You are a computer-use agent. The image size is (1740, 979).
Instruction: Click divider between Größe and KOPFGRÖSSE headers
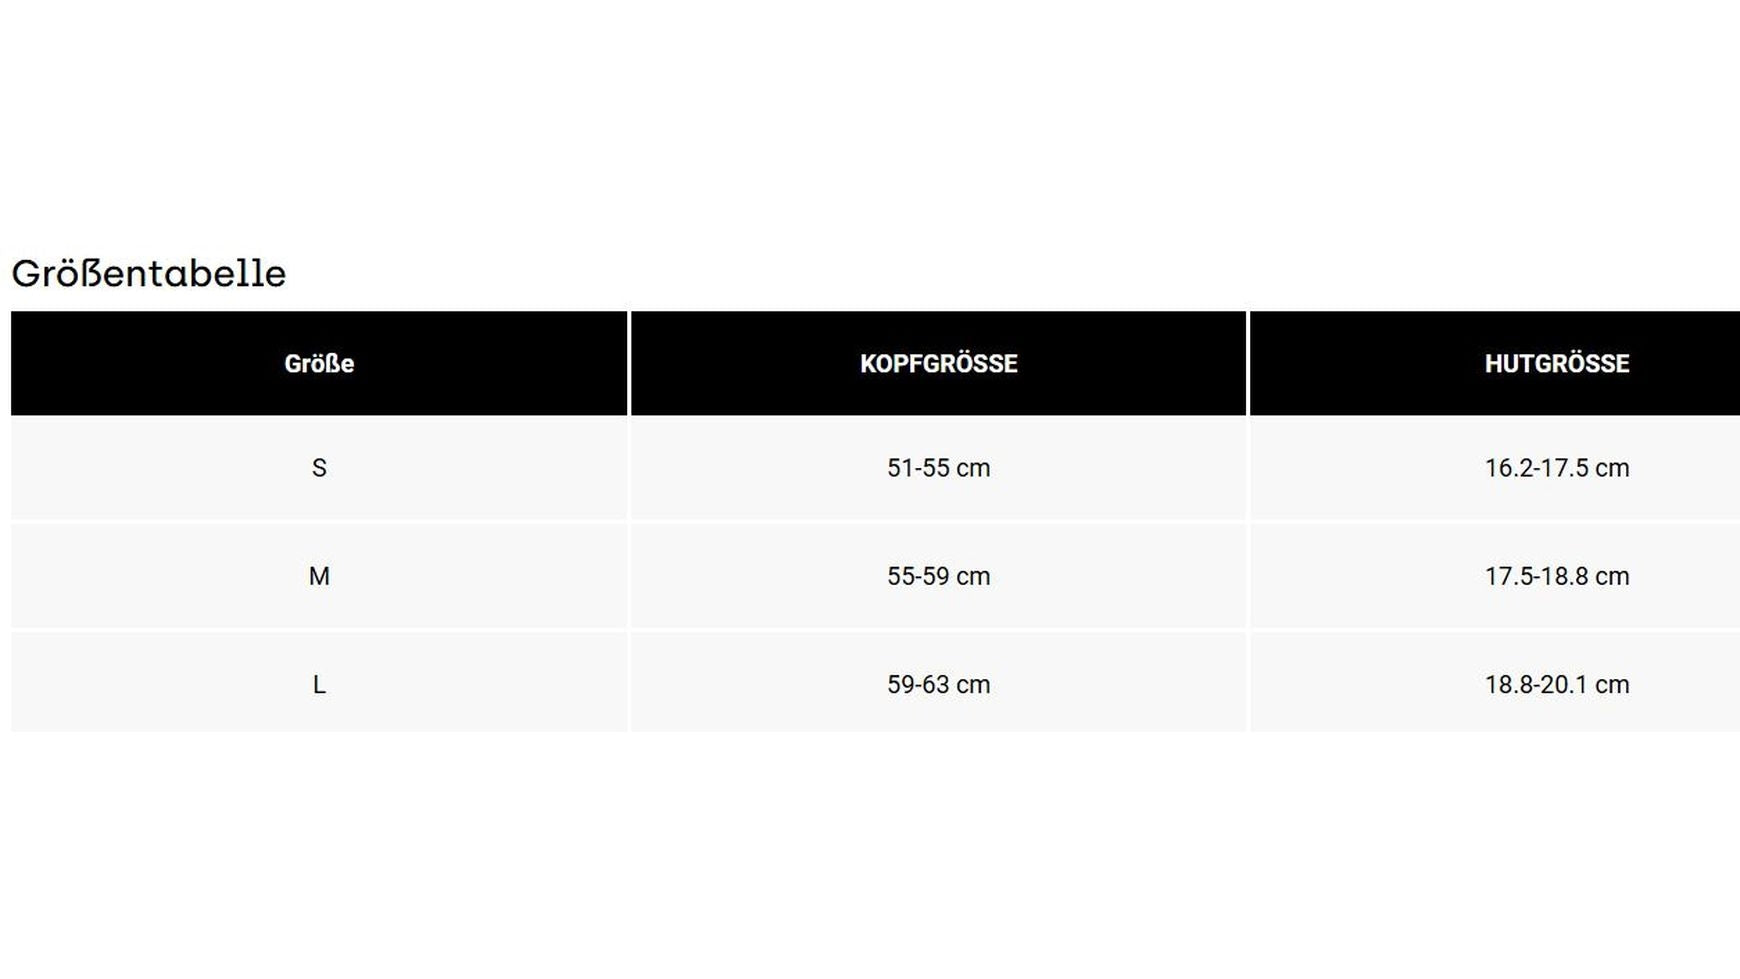(629, 364)
